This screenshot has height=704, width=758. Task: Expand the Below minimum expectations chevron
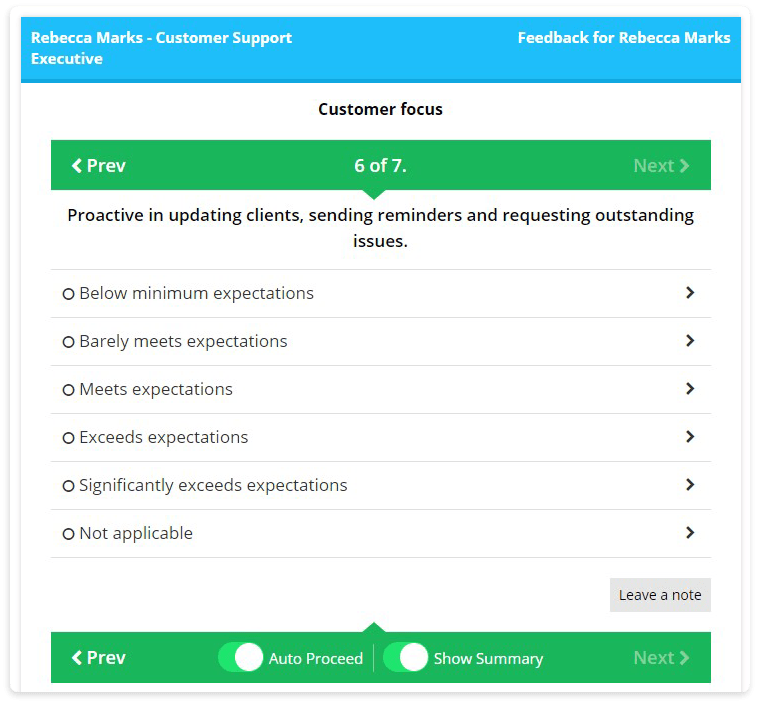(x=690, y=293)
